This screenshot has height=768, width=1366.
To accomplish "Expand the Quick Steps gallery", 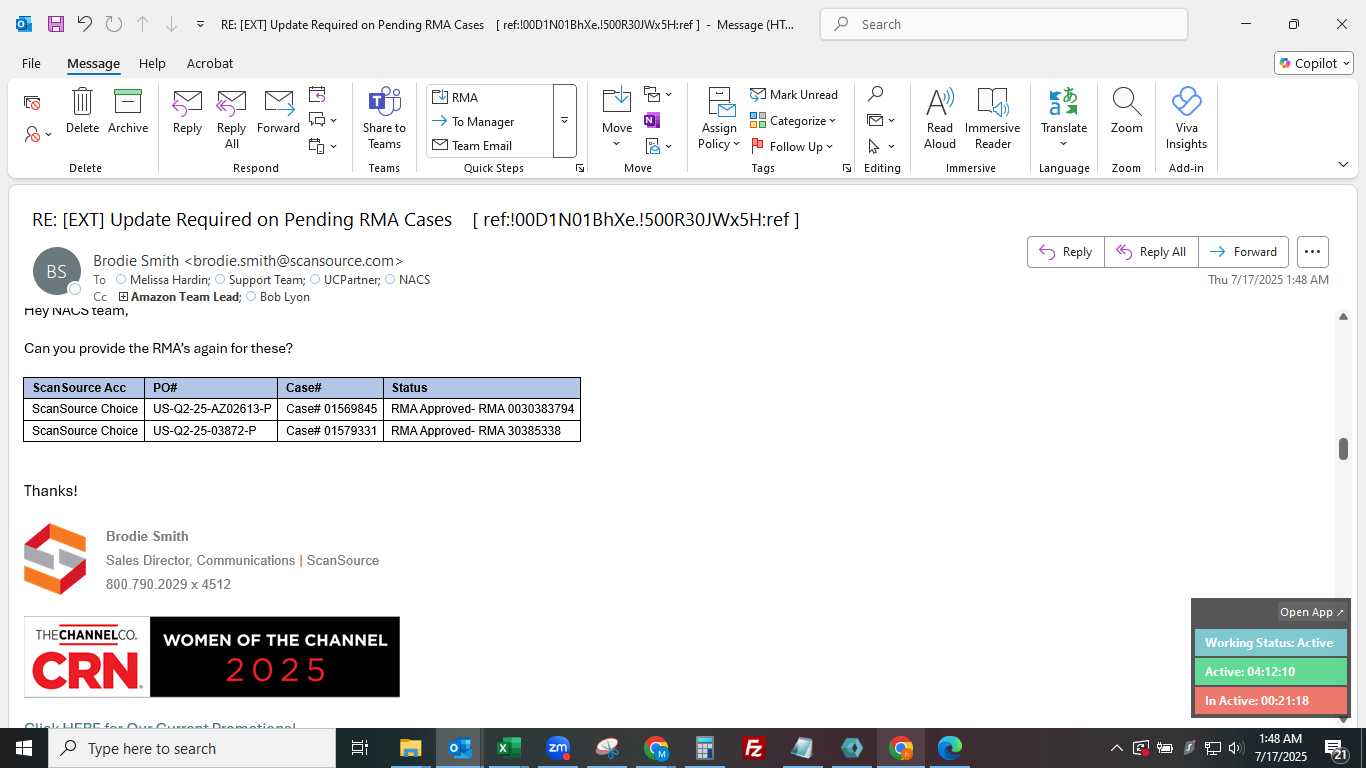I will (564, 121).
